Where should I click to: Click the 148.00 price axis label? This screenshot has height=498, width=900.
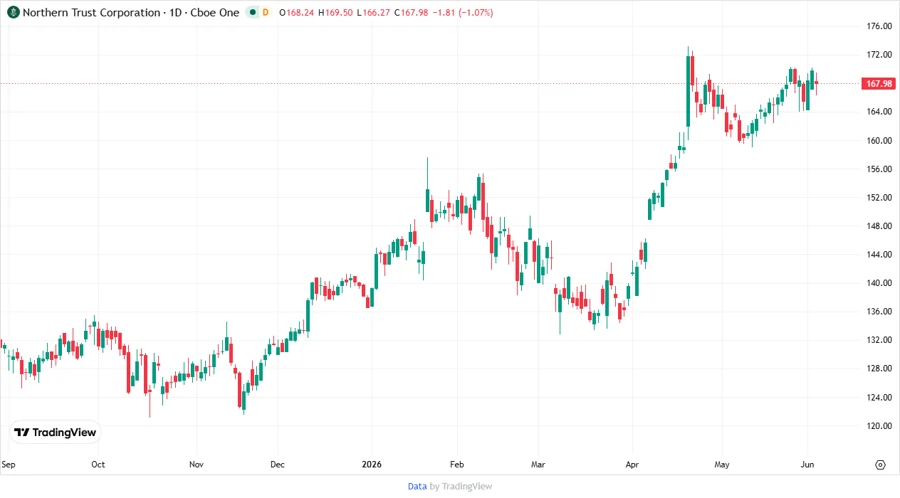(879, 226)
